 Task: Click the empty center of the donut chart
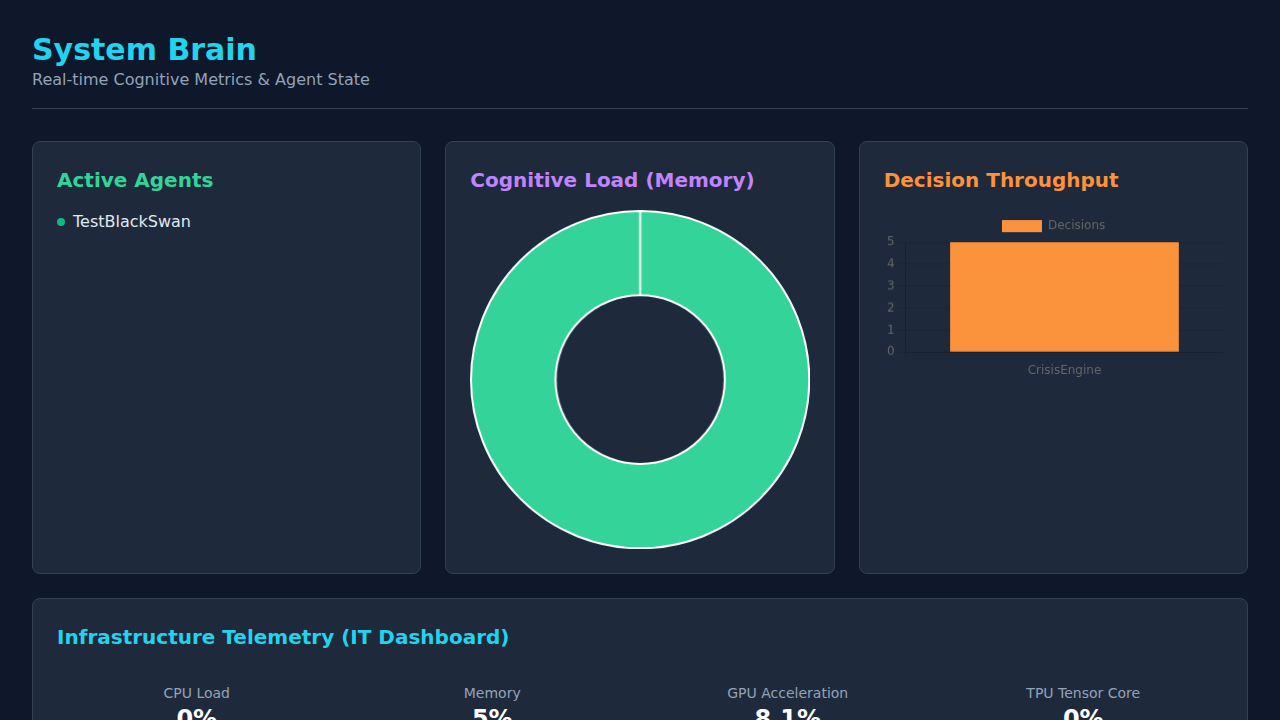tap(640, 380)
